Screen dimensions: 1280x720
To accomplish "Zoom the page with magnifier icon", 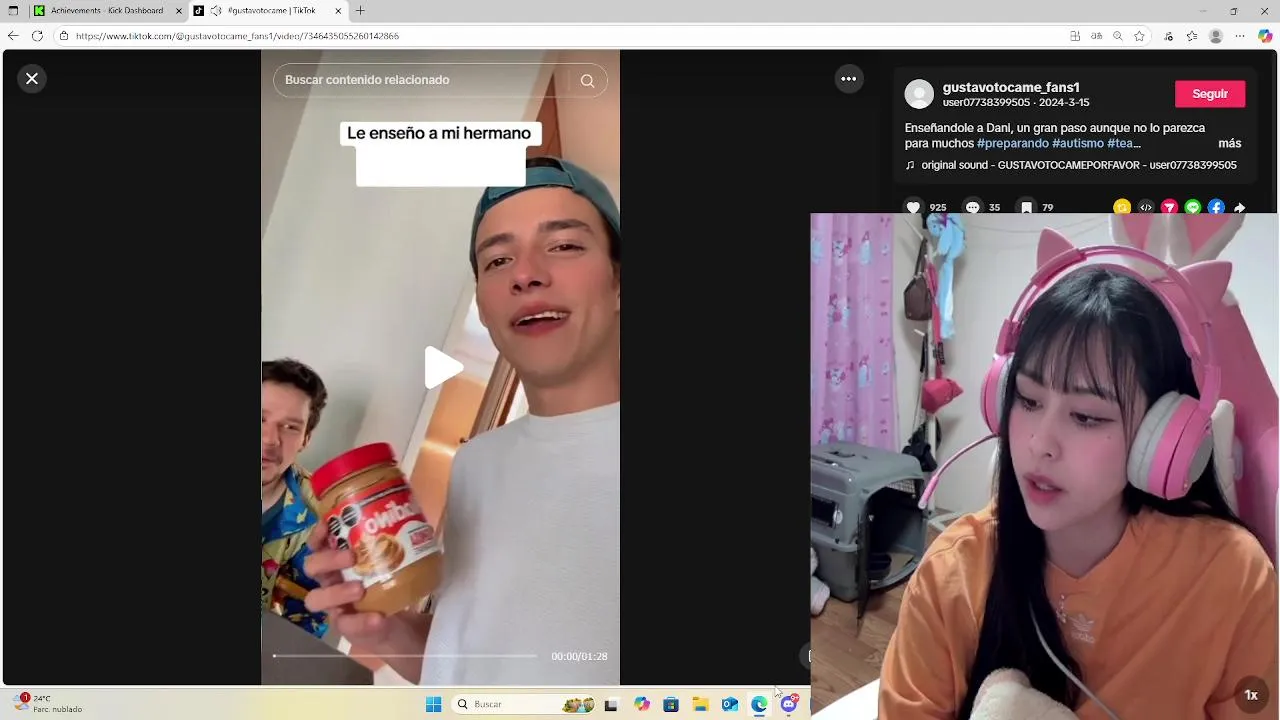I will [1118, 36].
